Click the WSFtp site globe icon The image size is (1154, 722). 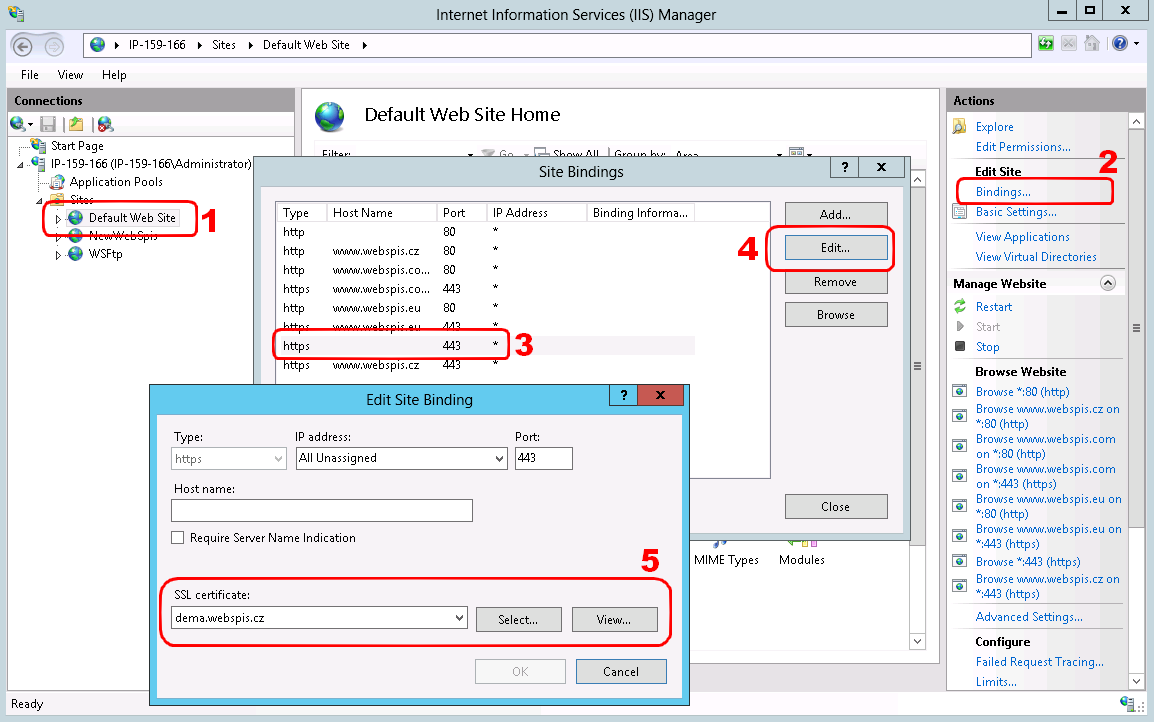pyautogui.click(x=76, y=254)
